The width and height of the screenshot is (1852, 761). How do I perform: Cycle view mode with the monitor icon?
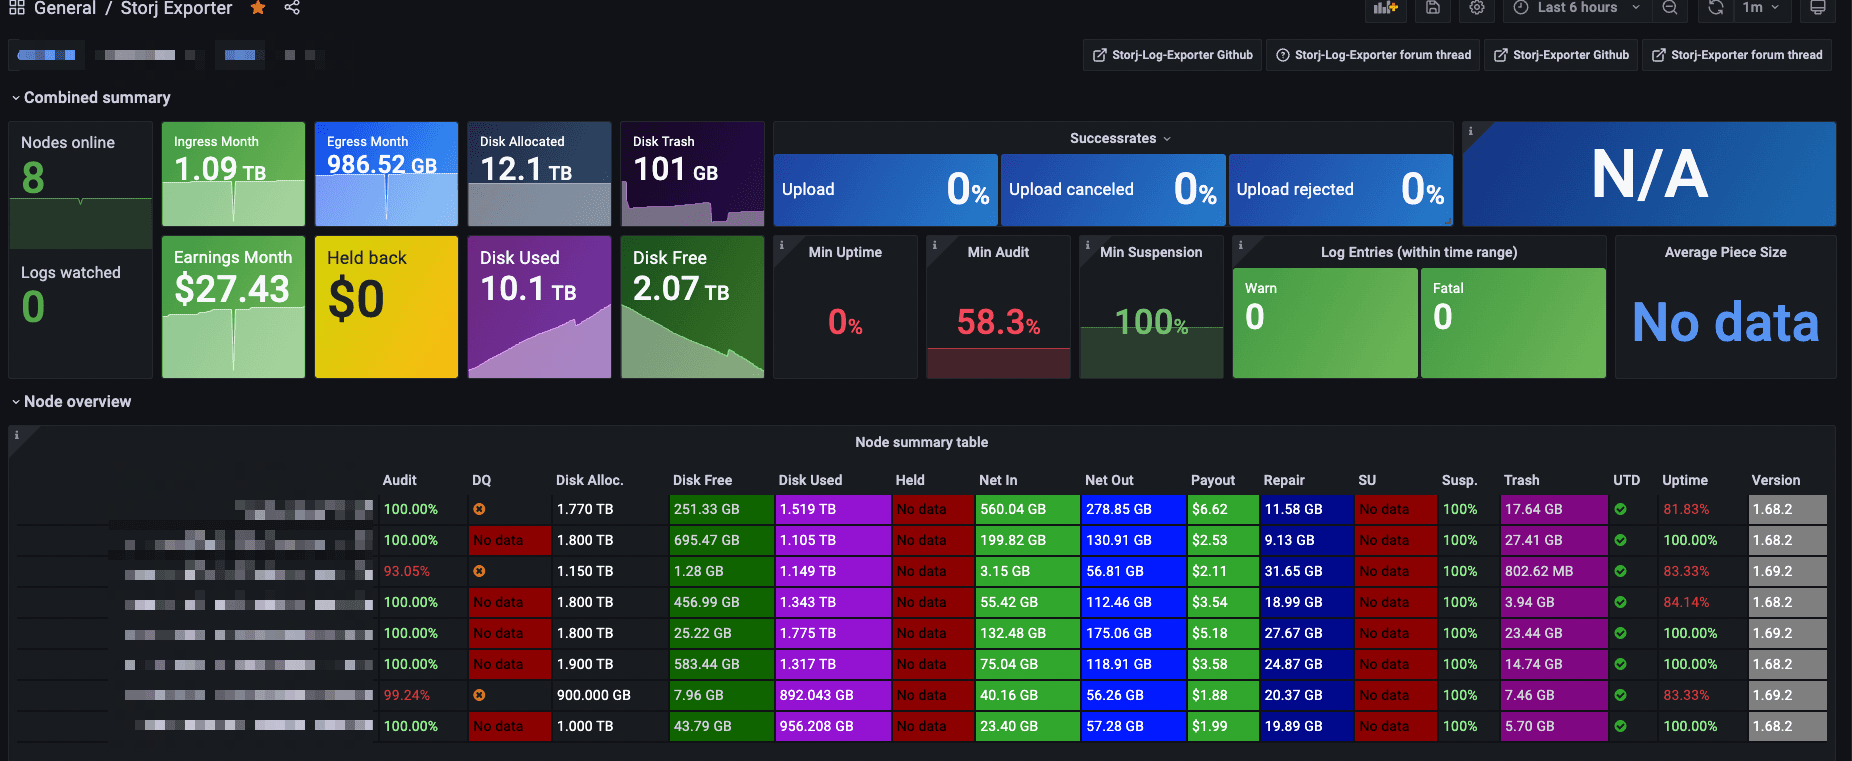1817,8
